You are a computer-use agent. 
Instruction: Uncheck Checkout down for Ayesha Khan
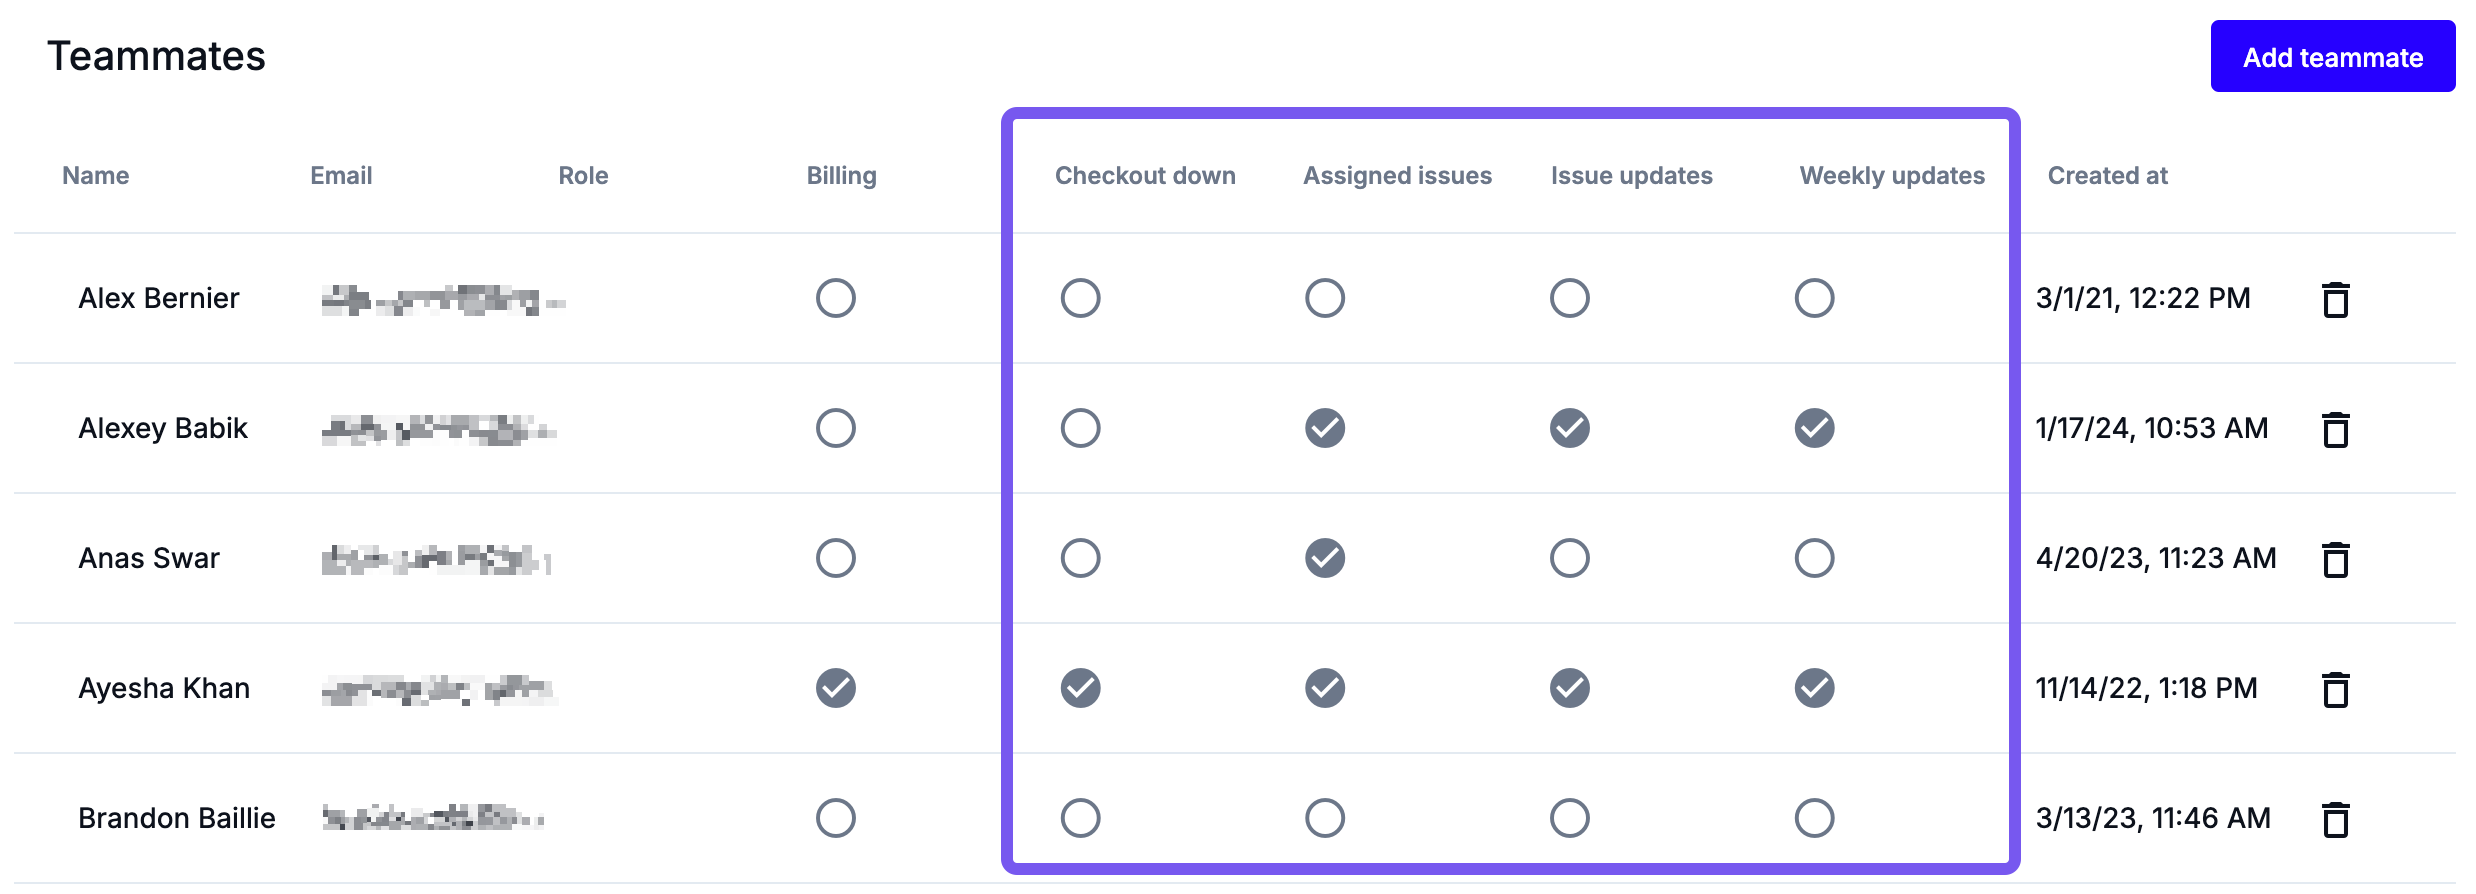coord(1080,688)
